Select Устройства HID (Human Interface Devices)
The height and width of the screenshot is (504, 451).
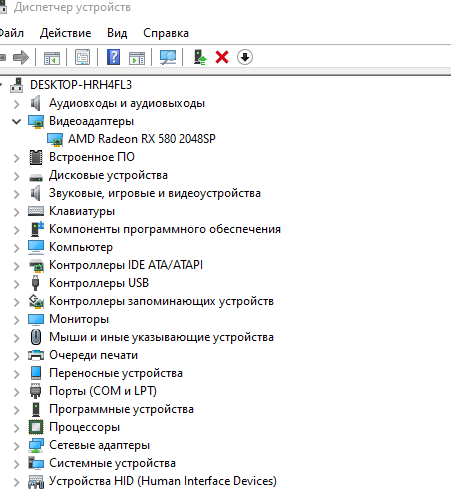(x=163, y=481)
